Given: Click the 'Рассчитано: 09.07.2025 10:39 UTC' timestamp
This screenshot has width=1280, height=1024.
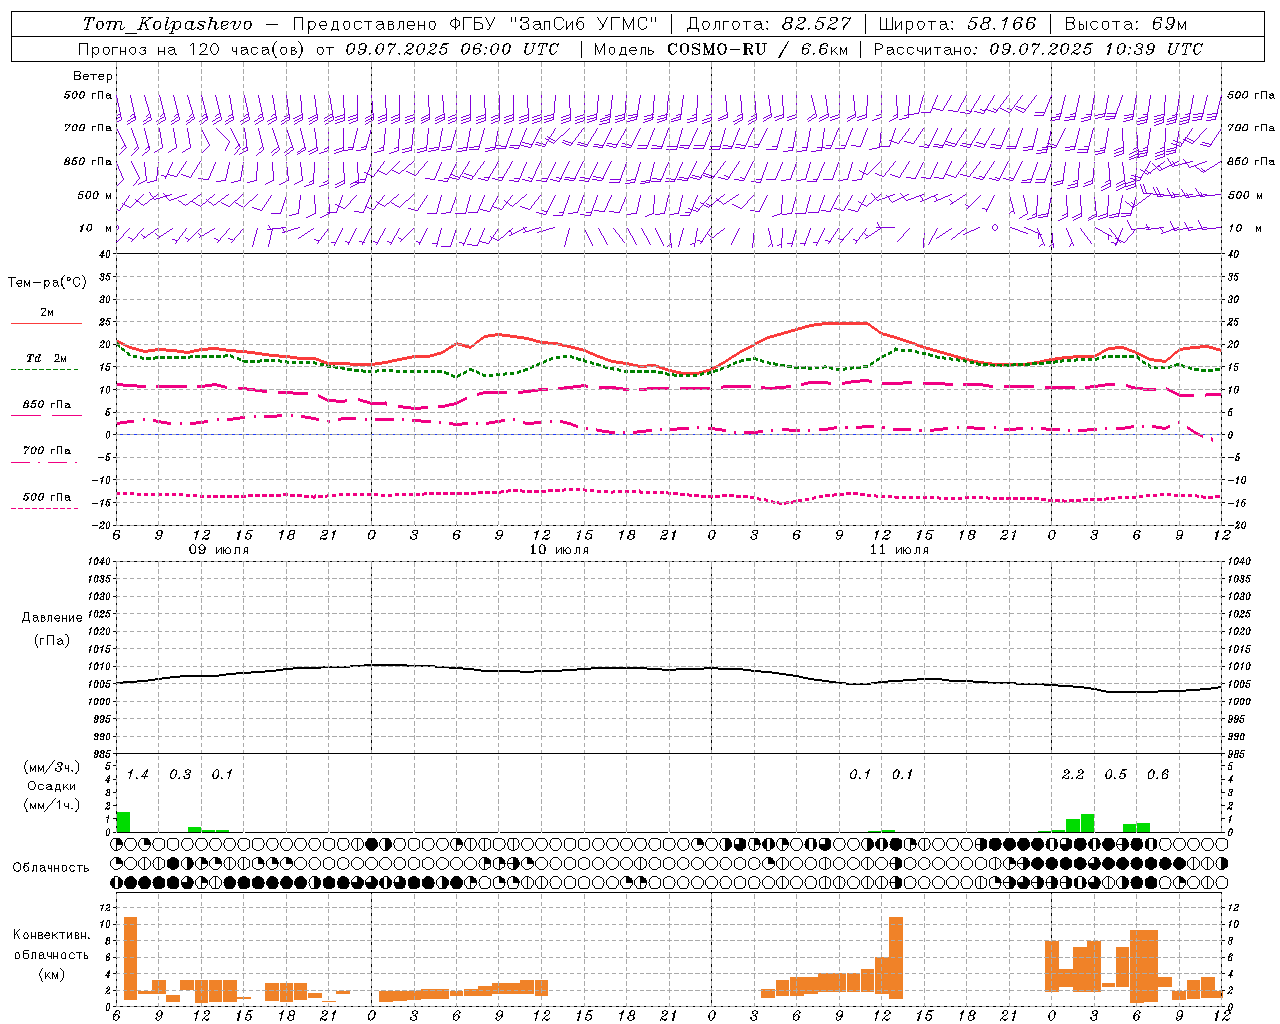Looking at the screenshot, I should pos(1038,49).
